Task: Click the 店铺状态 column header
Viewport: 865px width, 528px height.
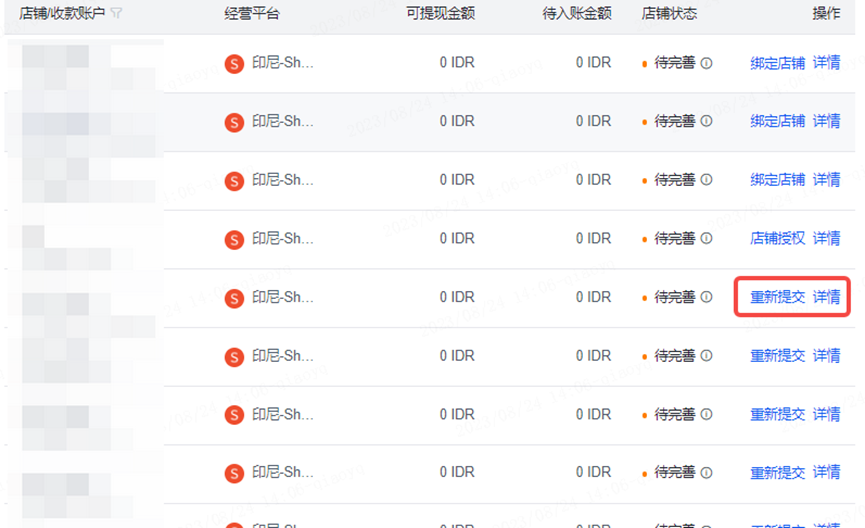Action: 669,13
